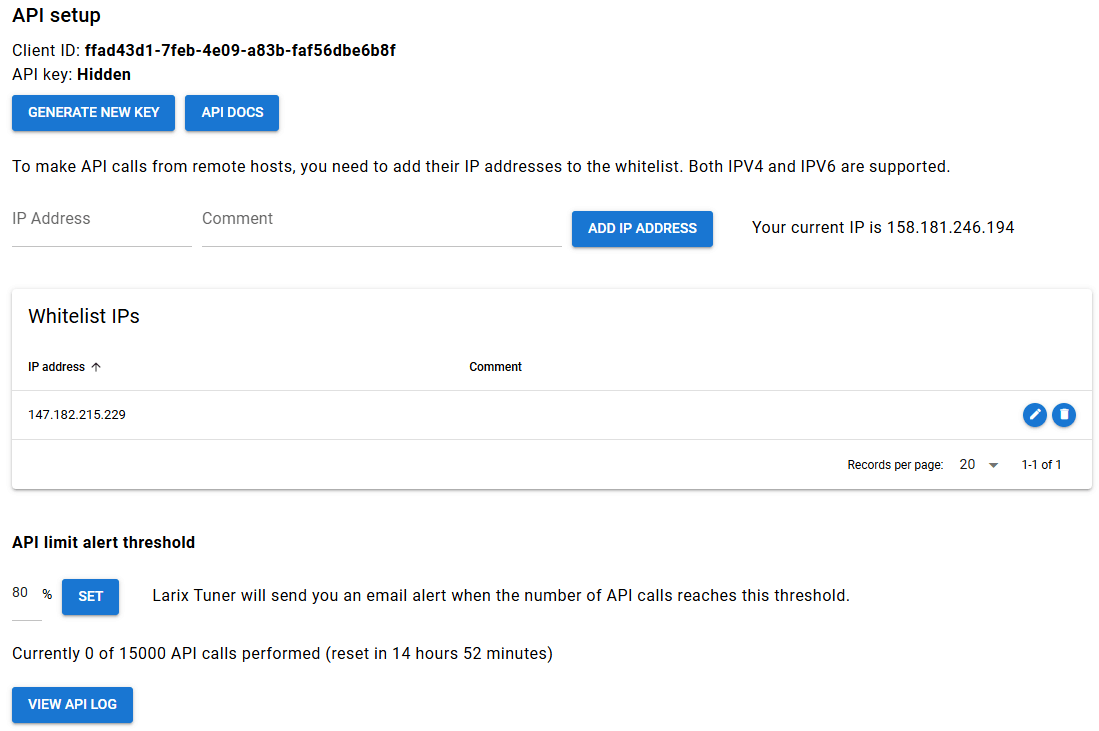Open the records per page dropdown

[978, 464]
